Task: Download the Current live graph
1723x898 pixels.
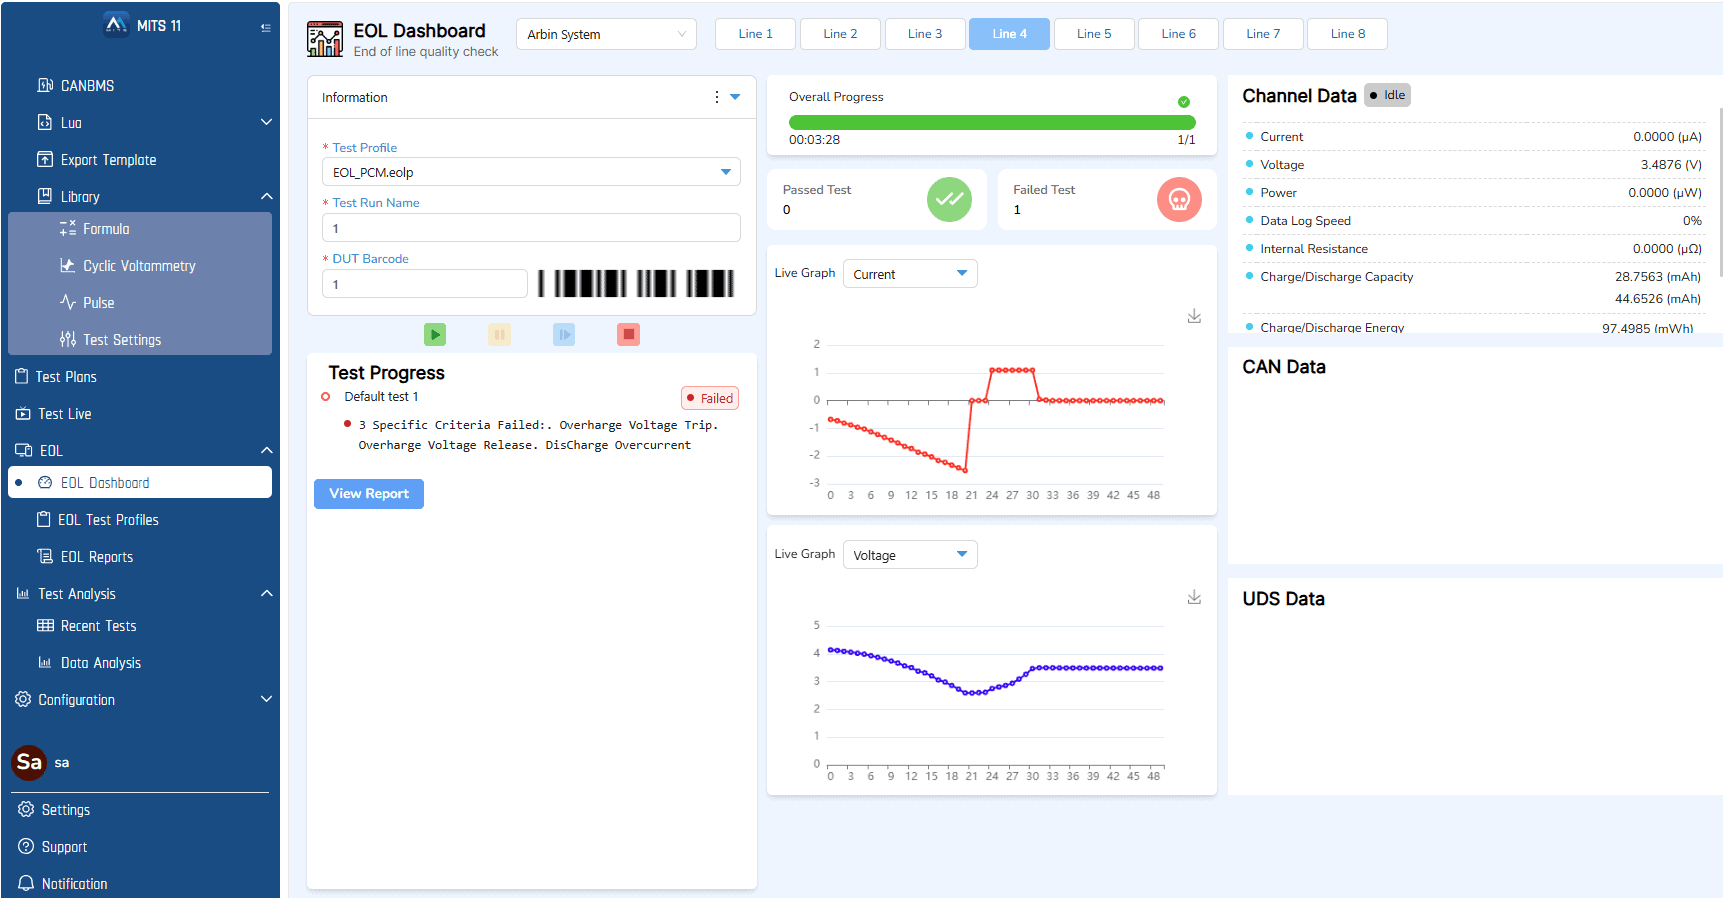Action: (x=1194, y=316)
